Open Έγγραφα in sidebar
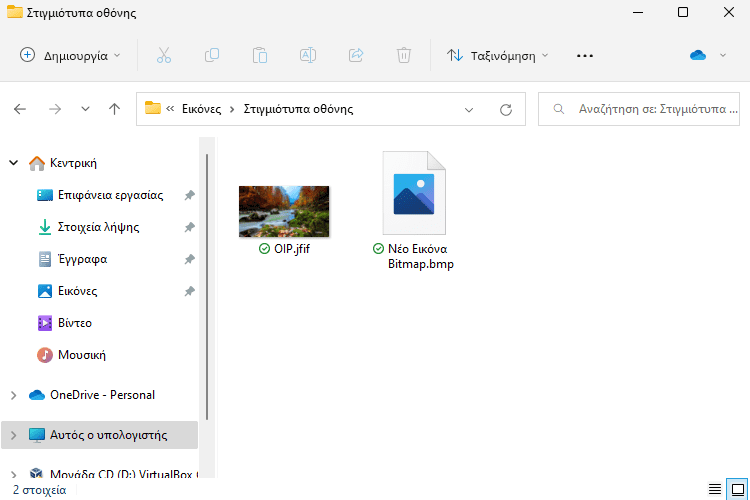The height and width of the screenshot is (500, 750). coord(82,259)
